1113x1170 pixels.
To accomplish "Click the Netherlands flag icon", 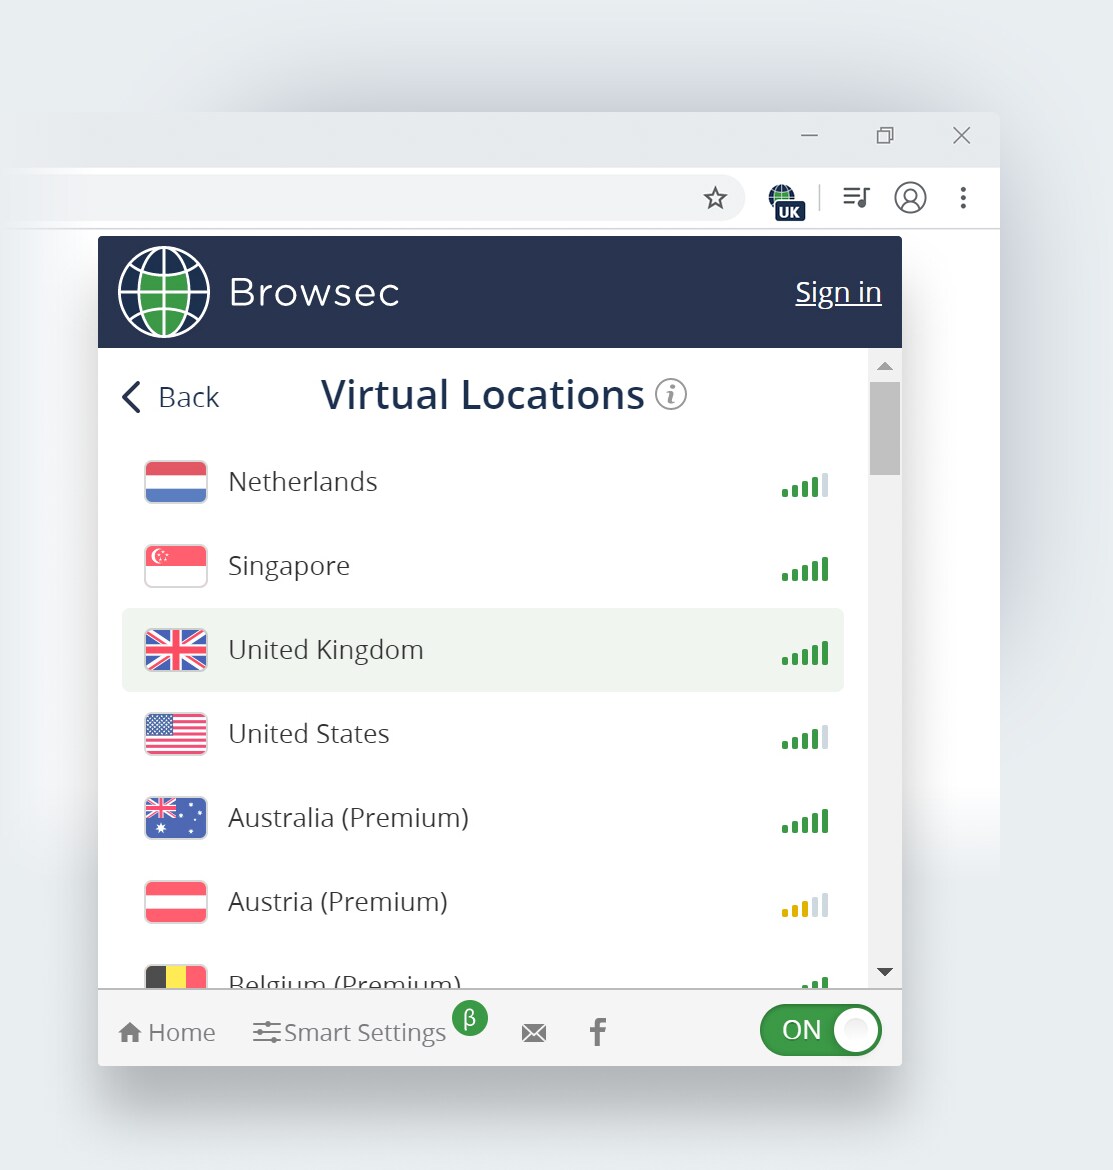I will click(175, 482).
